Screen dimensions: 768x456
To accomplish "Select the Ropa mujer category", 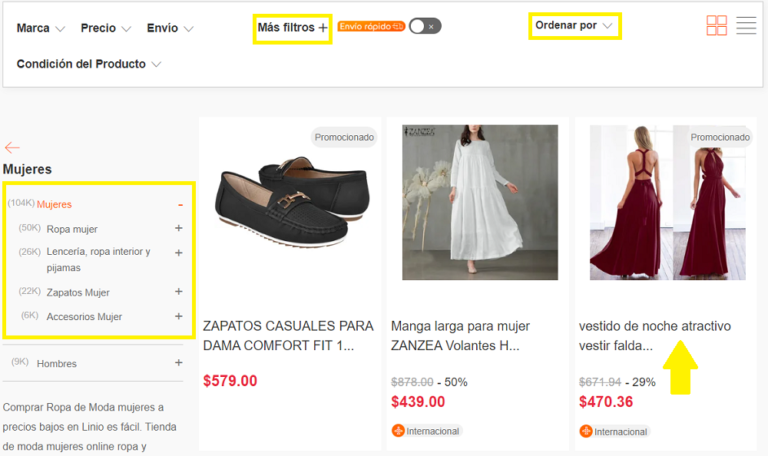I will [x=72, y=229].
